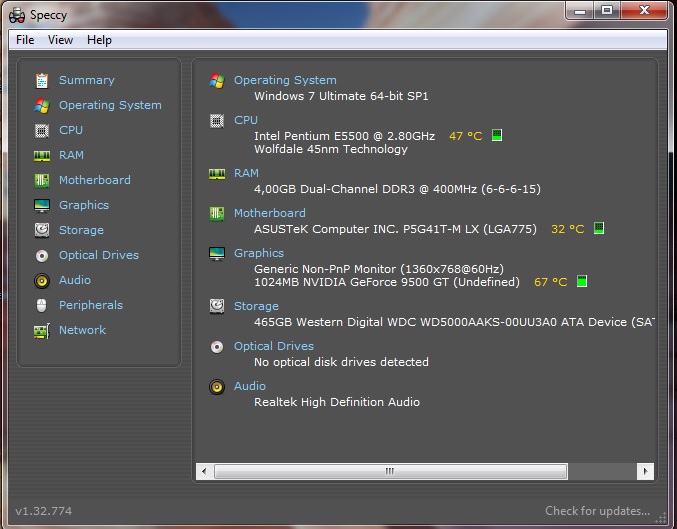Open the Help menu
Screen dimensions: 677x529
[99, 40]
